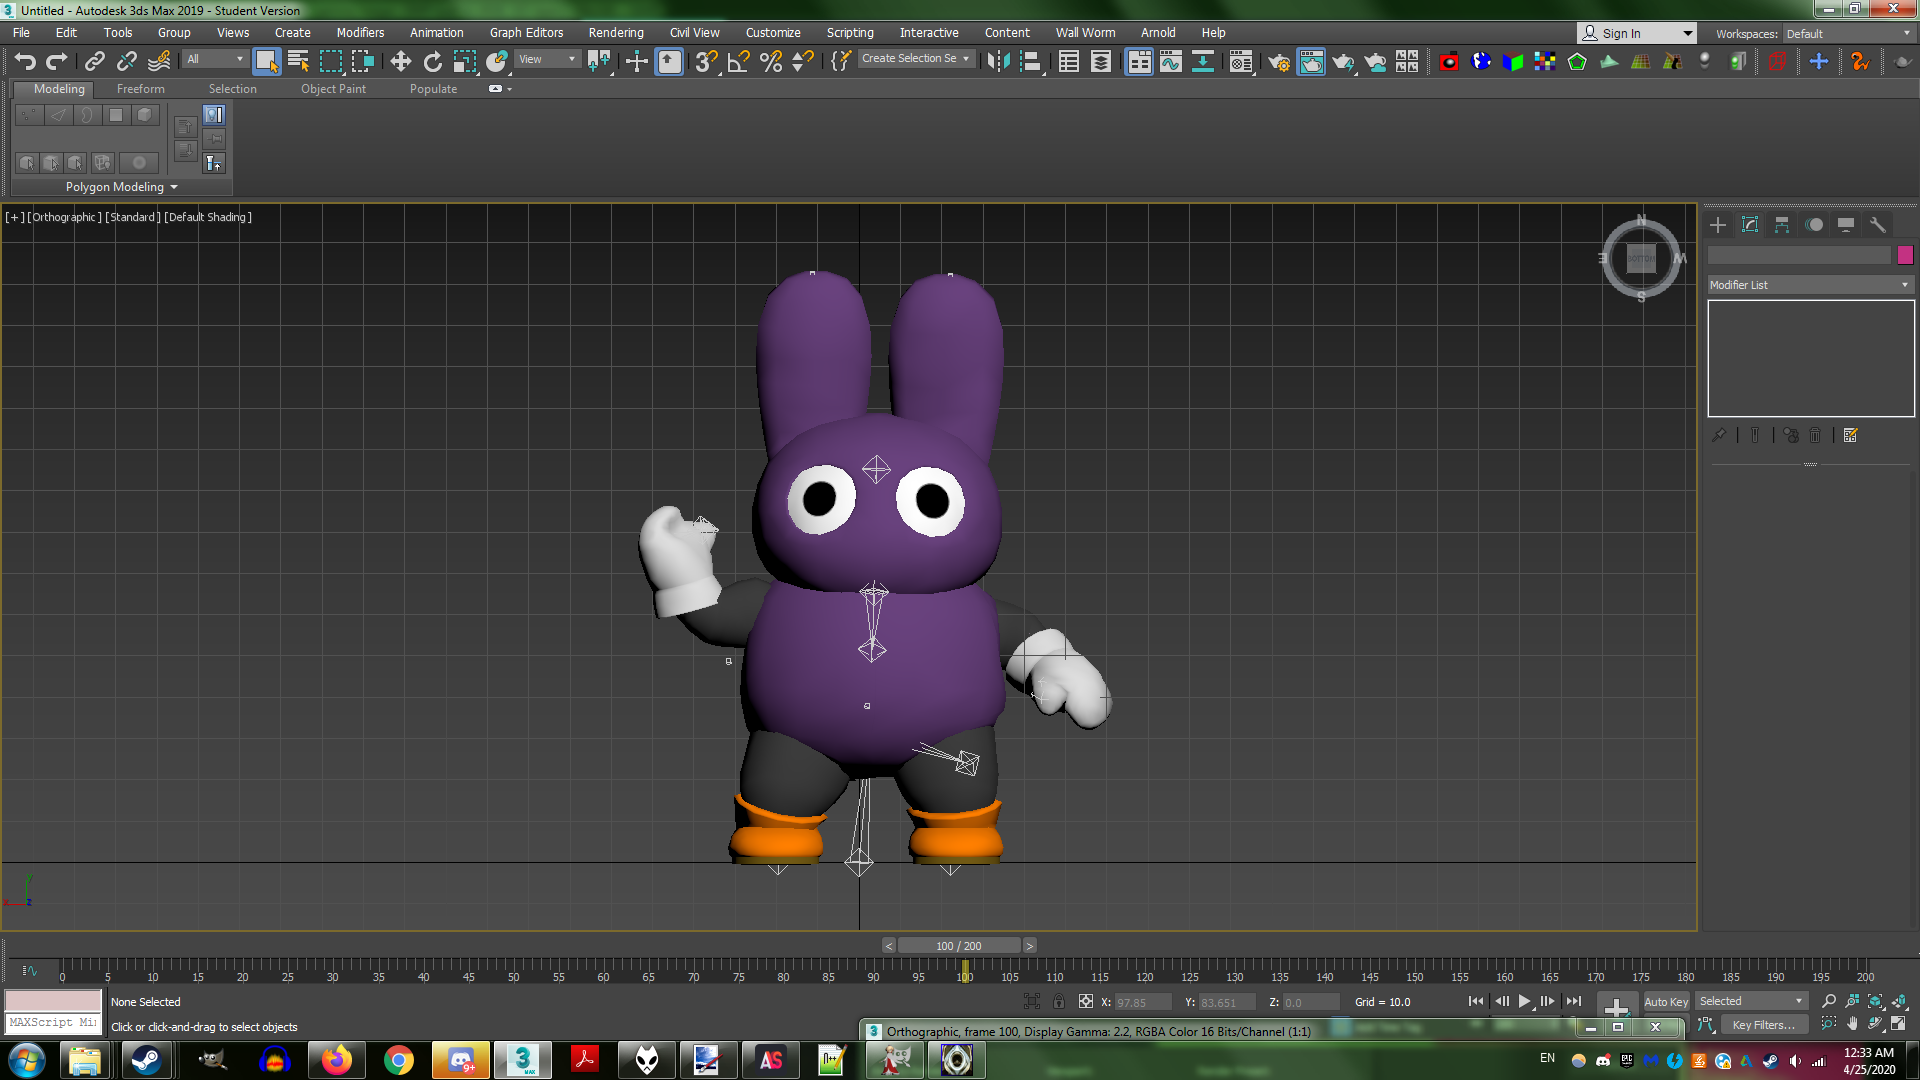Open Steam from the taskbar

(x=147, y=1060)
